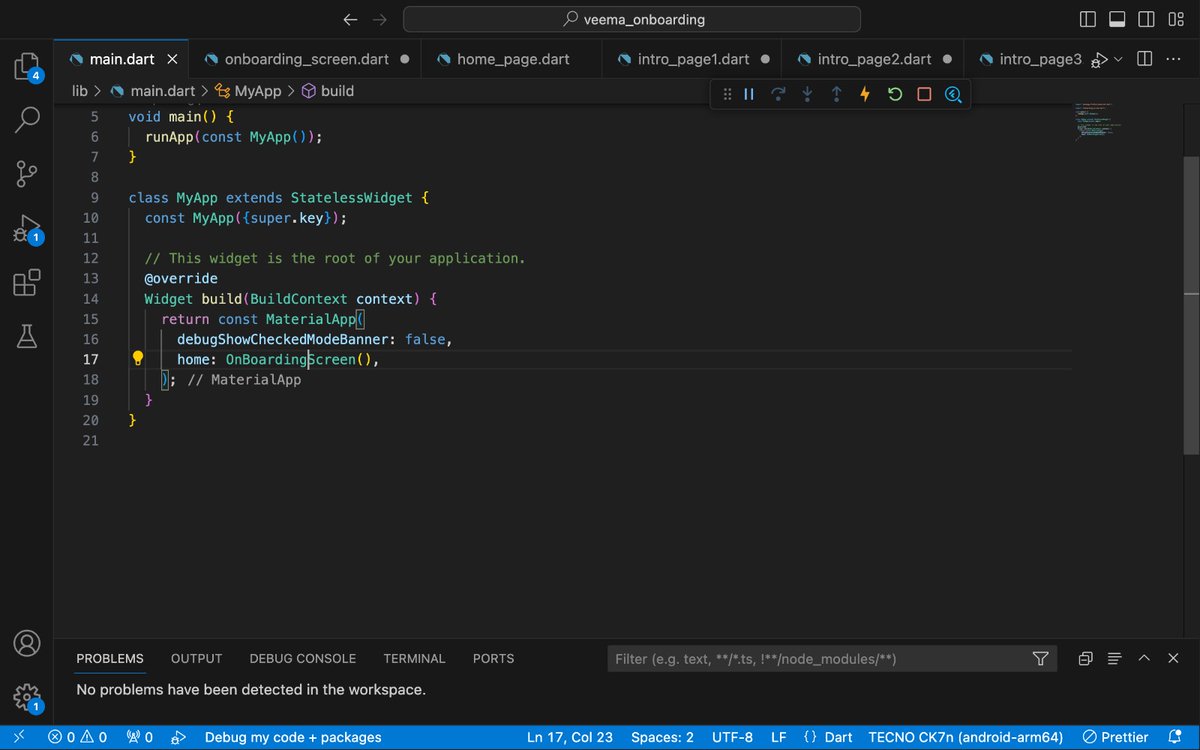Open Customize Layout icon
The image size is (1200, 750).
tap(1175, 19)
